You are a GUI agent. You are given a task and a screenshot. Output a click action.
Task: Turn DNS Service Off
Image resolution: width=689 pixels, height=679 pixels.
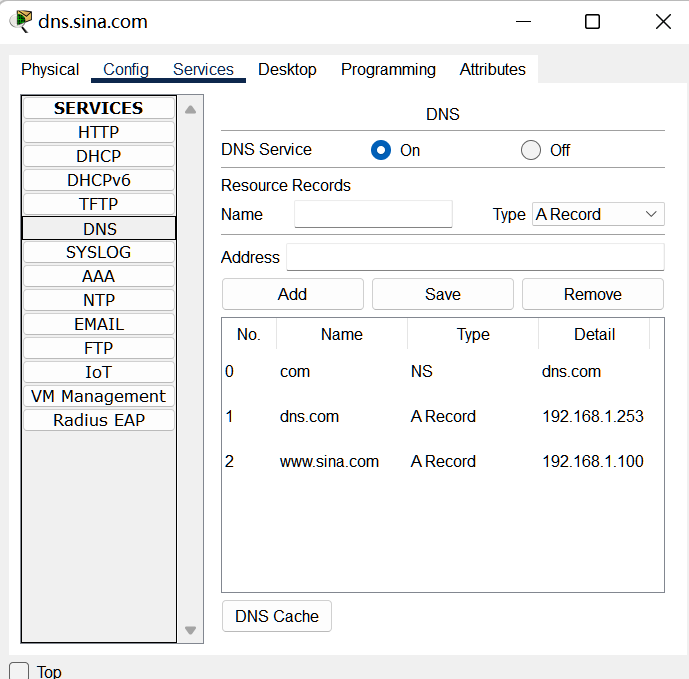pyautogui.click(x=530, y=150)
